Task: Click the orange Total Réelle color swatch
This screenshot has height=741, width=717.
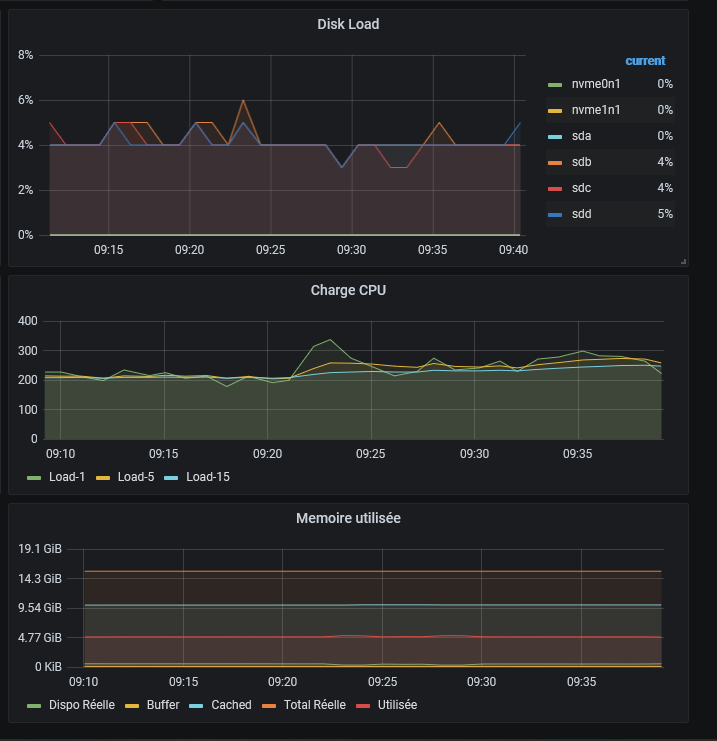Action: tap(268, 706)
